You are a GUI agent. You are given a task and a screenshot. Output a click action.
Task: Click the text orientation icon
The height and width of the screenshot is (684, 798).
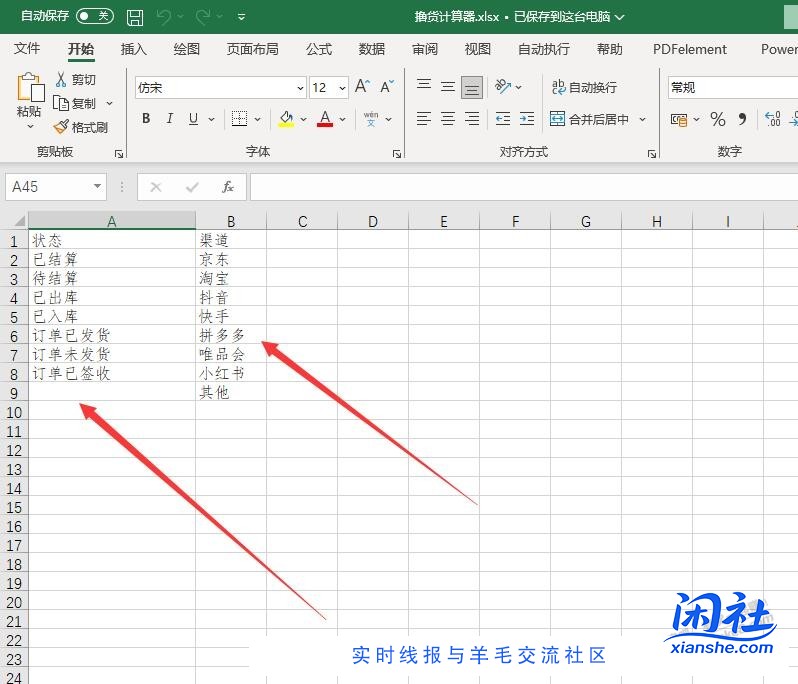(x=503, y=87)
